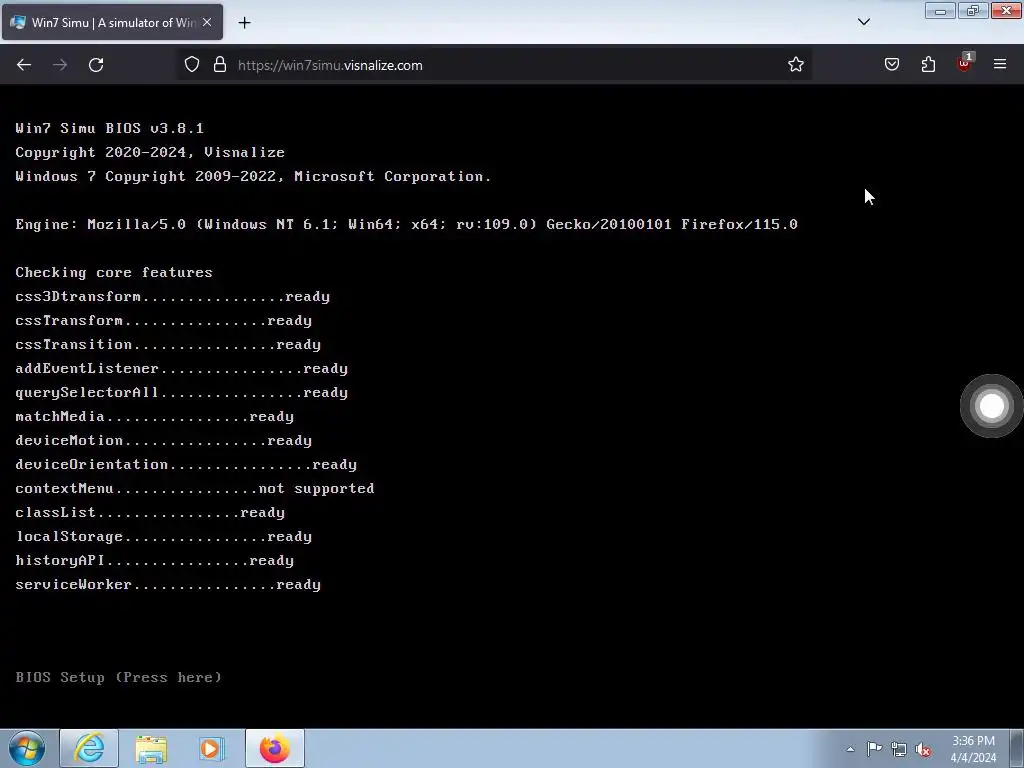This screenshot has height=768, width=1024.
Task: Show hidden system tray icons
Action: pyautogui.click(x=850, y=749)
